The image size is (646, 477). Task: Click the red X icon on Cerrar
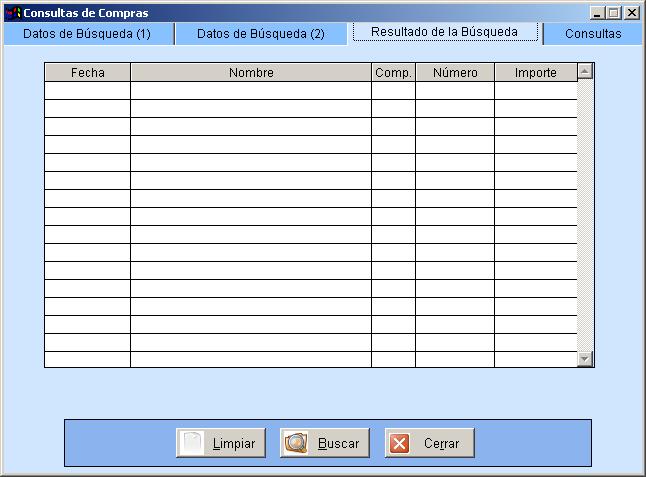(400, 443)
